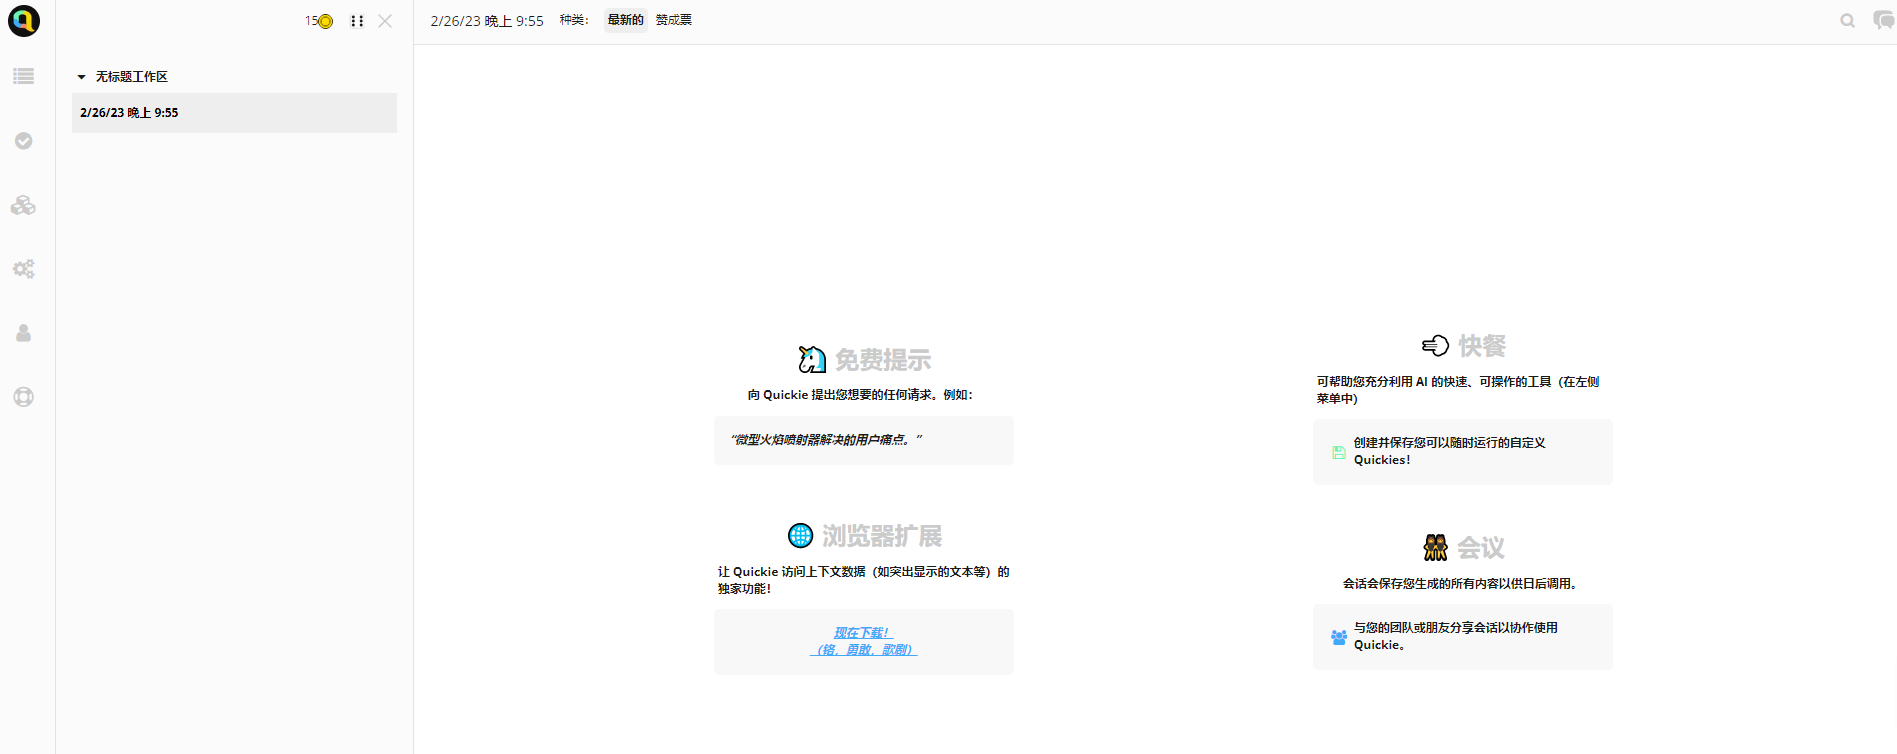
Task: Click the search magnifier icon
Action: click(1847, 21)
